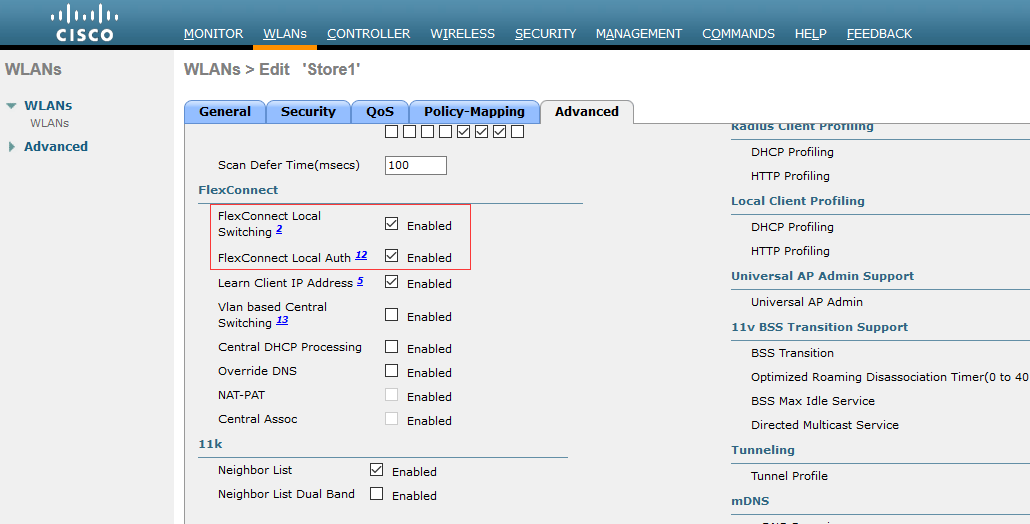Open footnote 2 link for Local Switching

[x=279, y=229]
